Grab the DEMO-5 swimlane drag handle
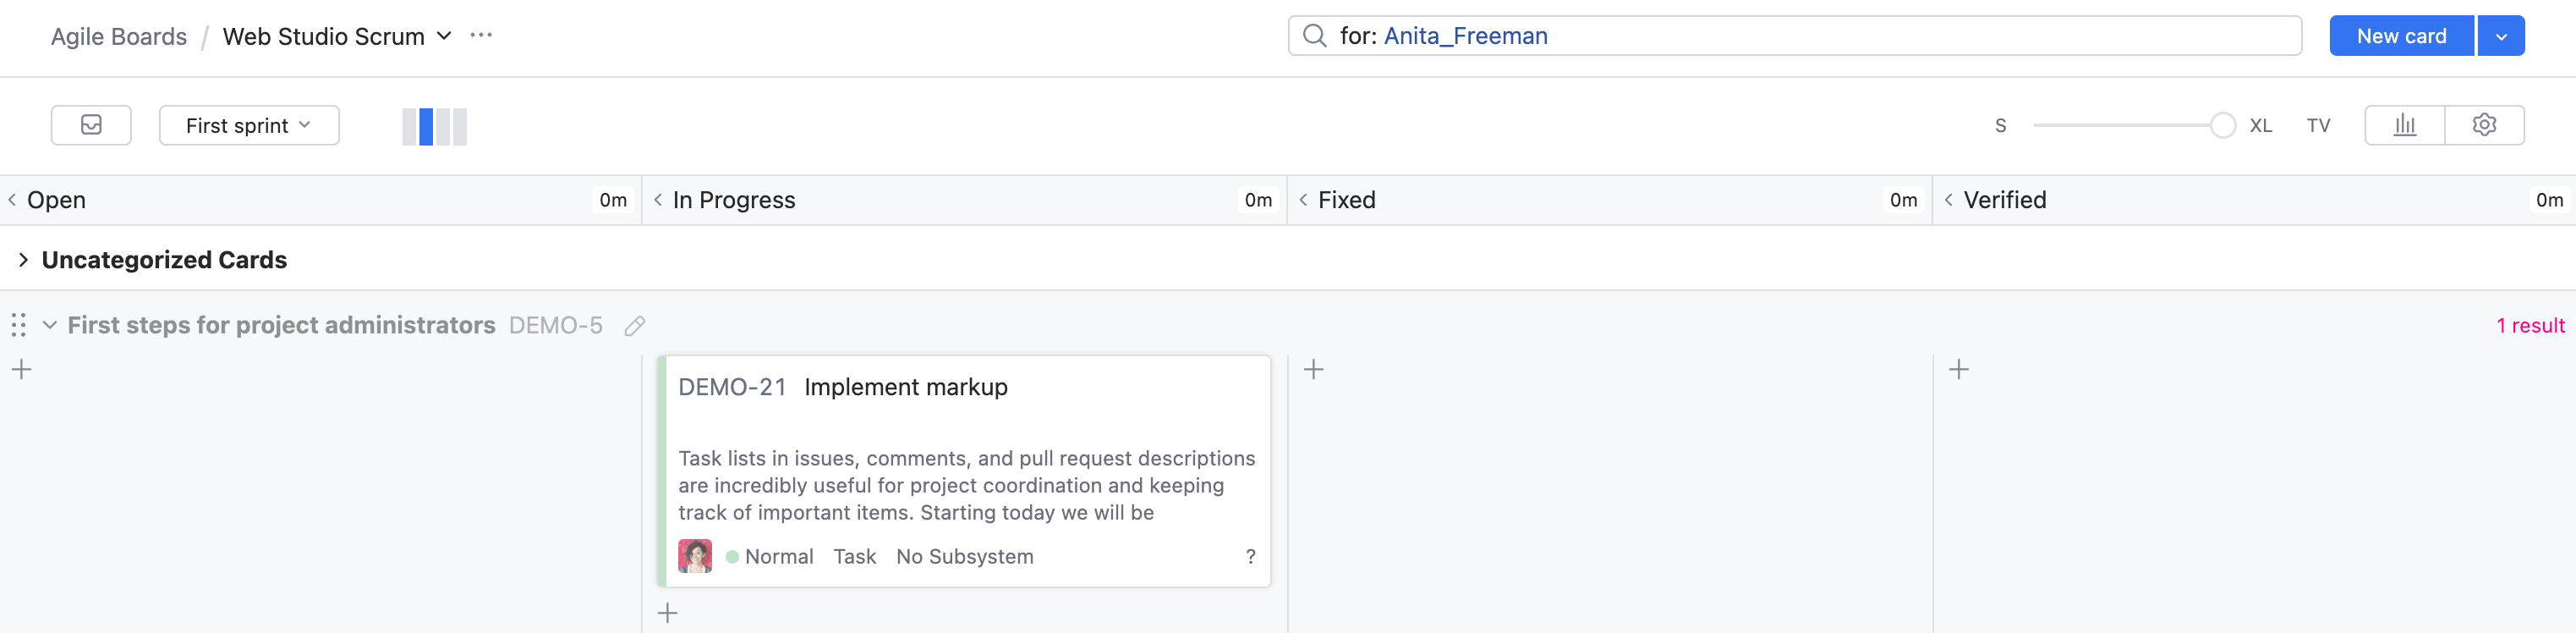 point(19,325)
